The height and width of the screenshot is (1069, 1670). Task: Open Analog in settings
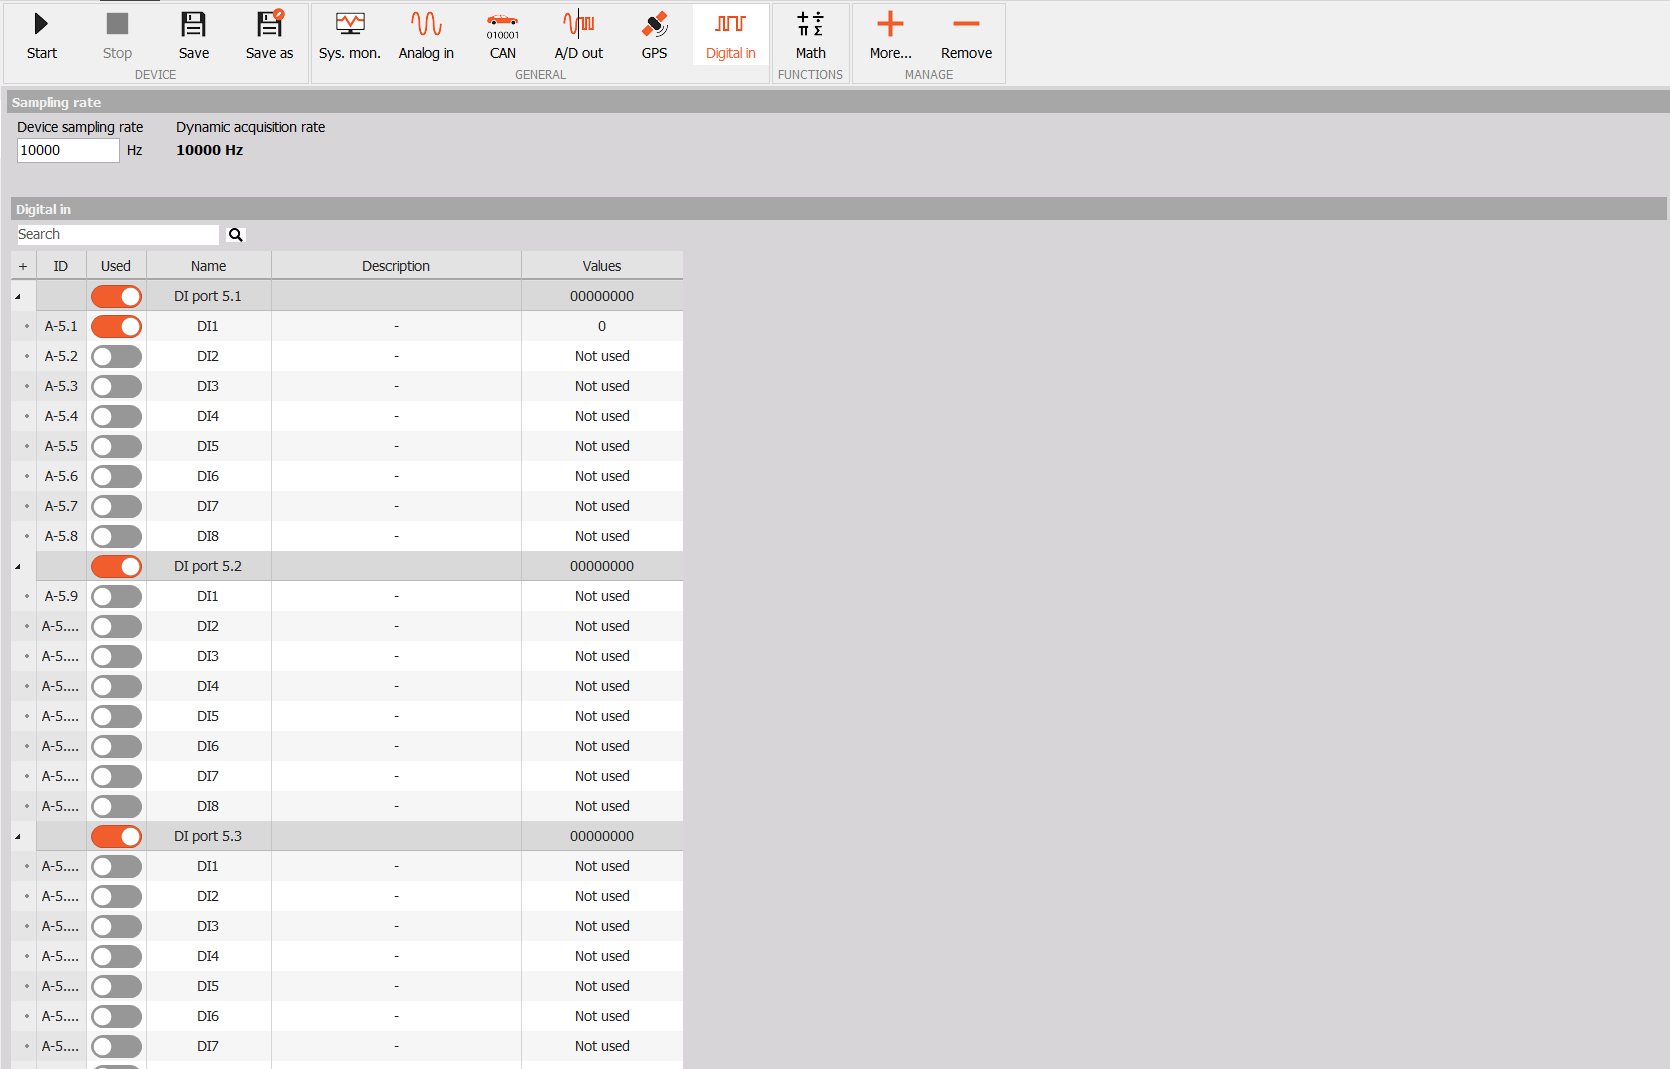pos(426,36)
